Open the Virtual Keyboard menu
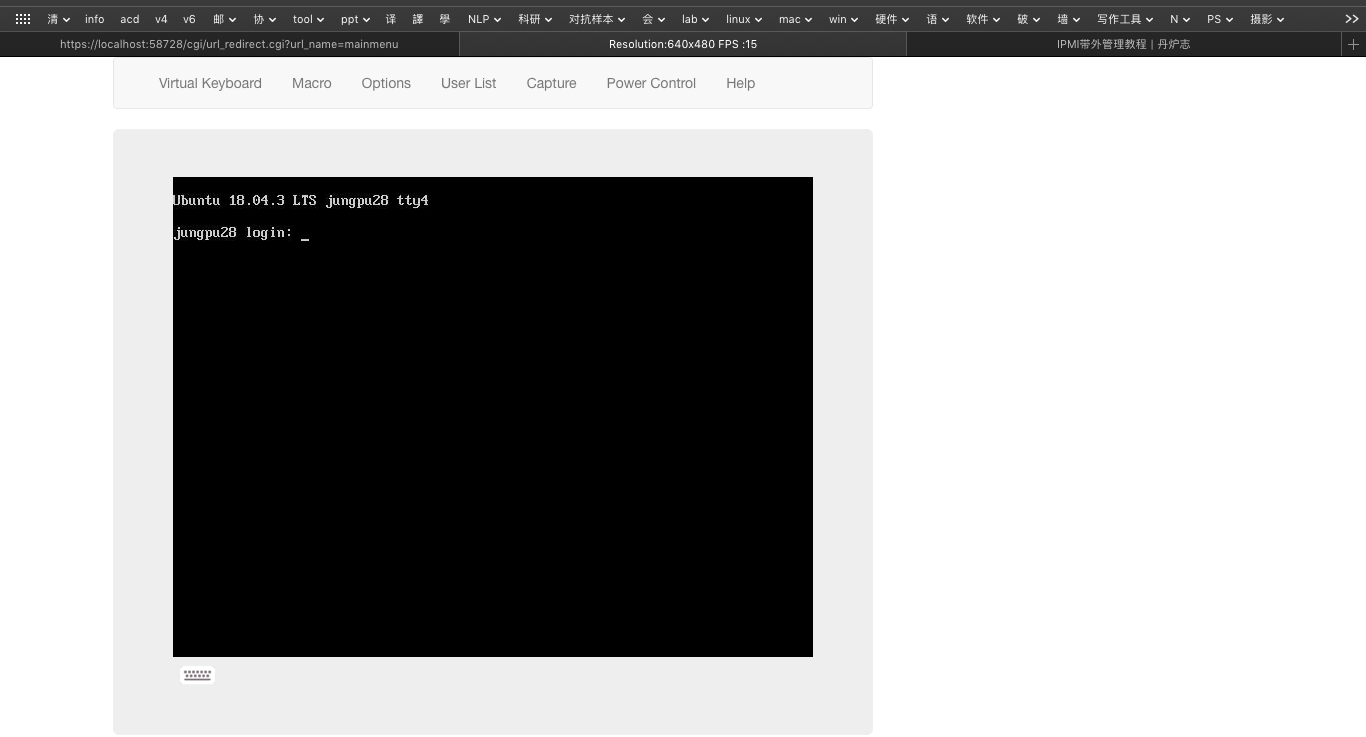Image resolution: width=1366 pixels, height=737 pixels. (210, 83)
